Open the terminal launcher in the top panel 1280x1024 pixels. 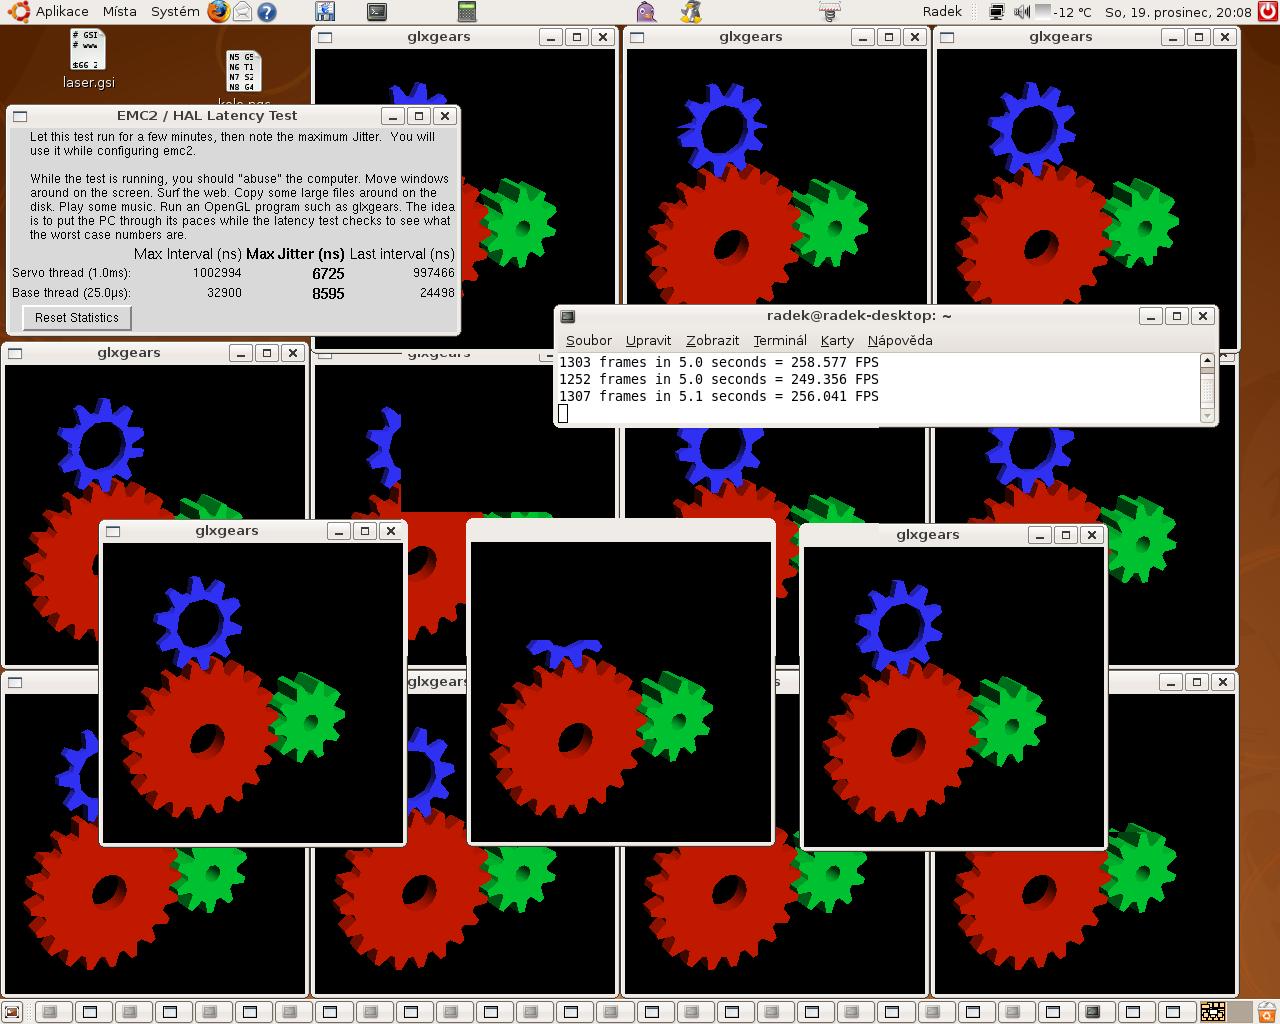(x=377, y=12)
